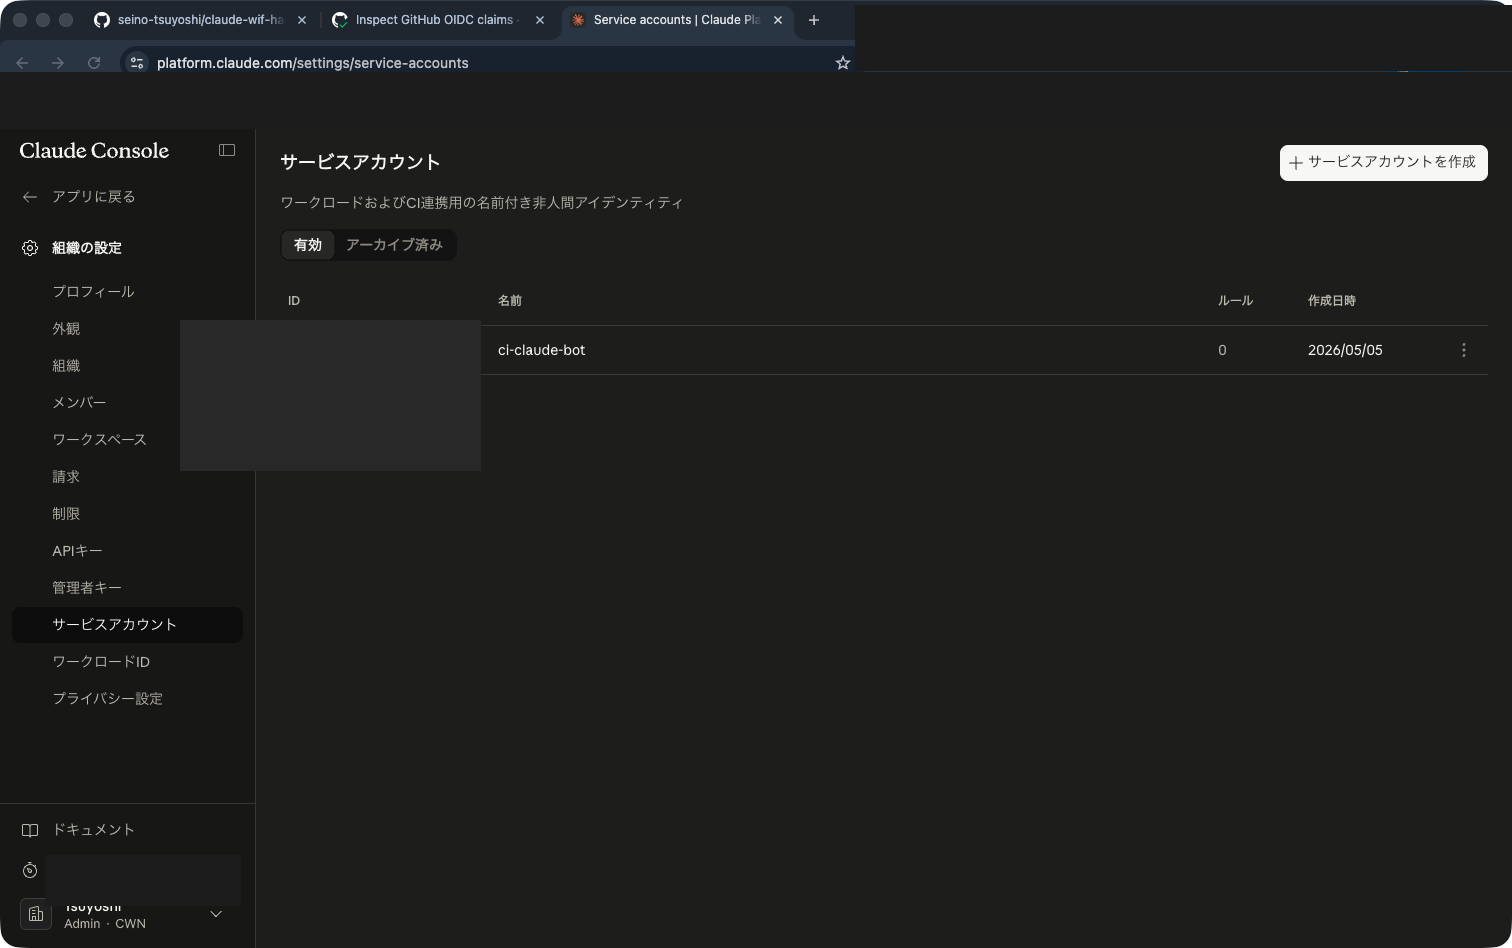Open メンバー in the settings sidebar
1512x948 pixels.
coord(79,403)
